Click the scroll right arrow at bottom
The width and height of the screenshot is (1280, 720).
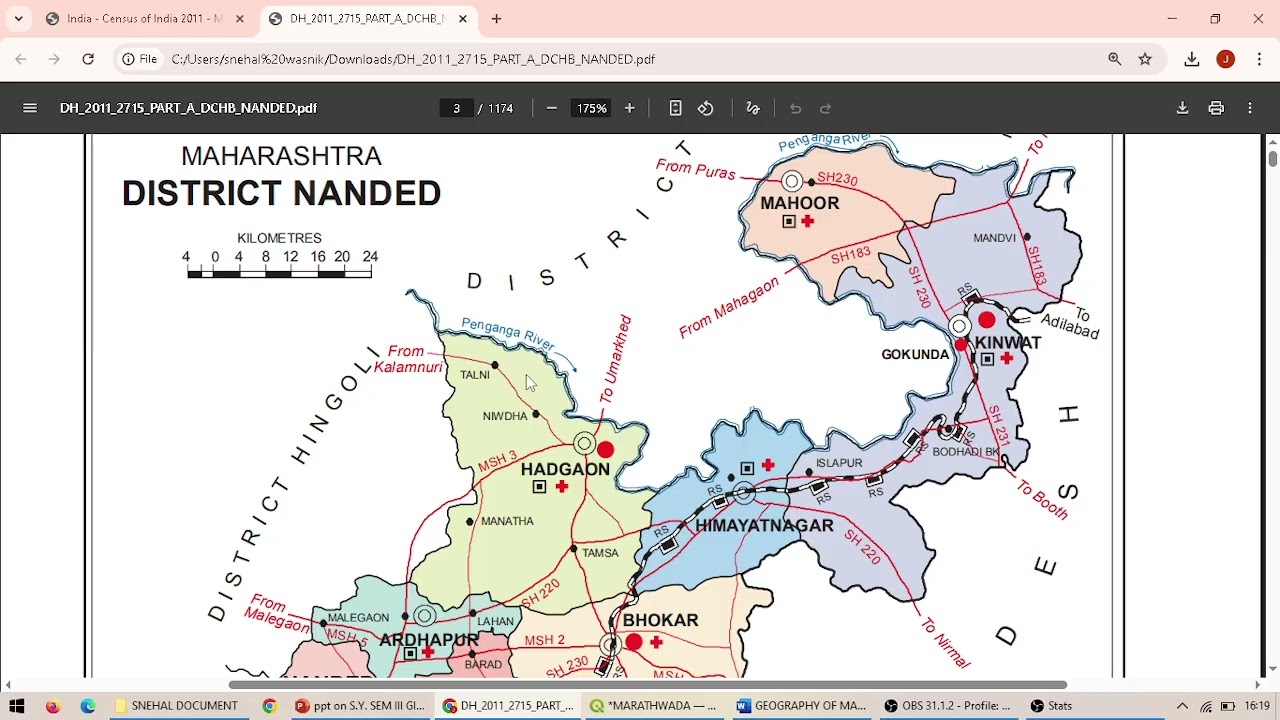(1258, 685)
